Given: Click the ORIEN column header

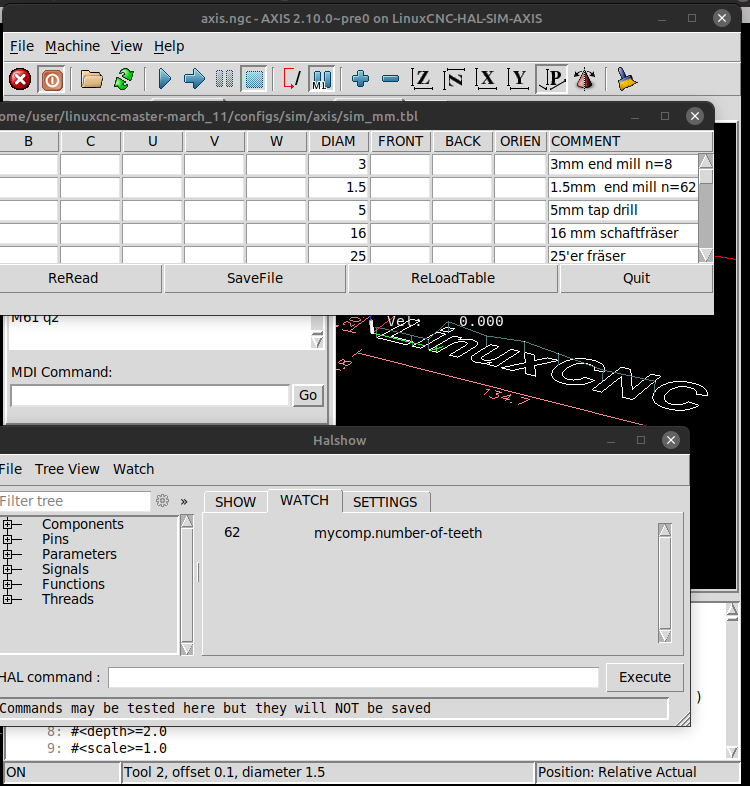Looking at the screenshot, I should pos(520,141).
